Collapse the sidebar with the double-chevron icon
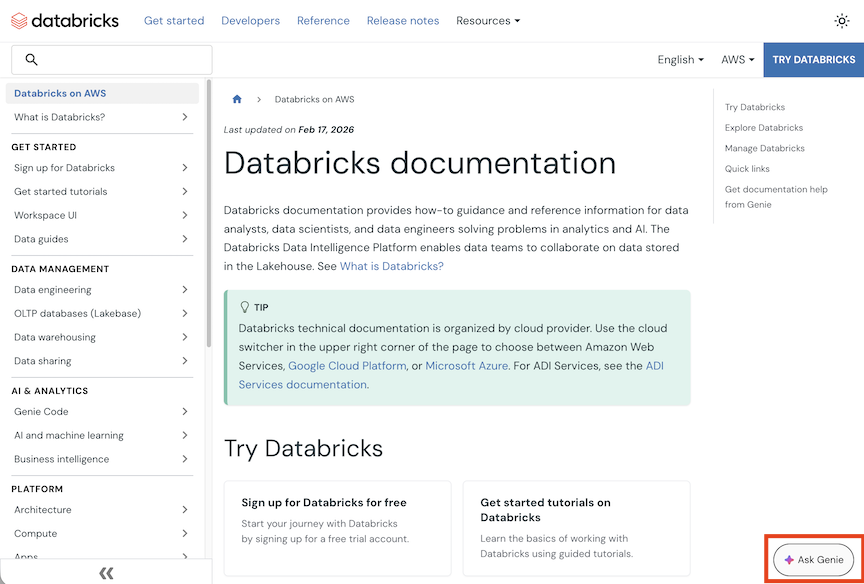This screenshot has height=584, width=864. 106,572
